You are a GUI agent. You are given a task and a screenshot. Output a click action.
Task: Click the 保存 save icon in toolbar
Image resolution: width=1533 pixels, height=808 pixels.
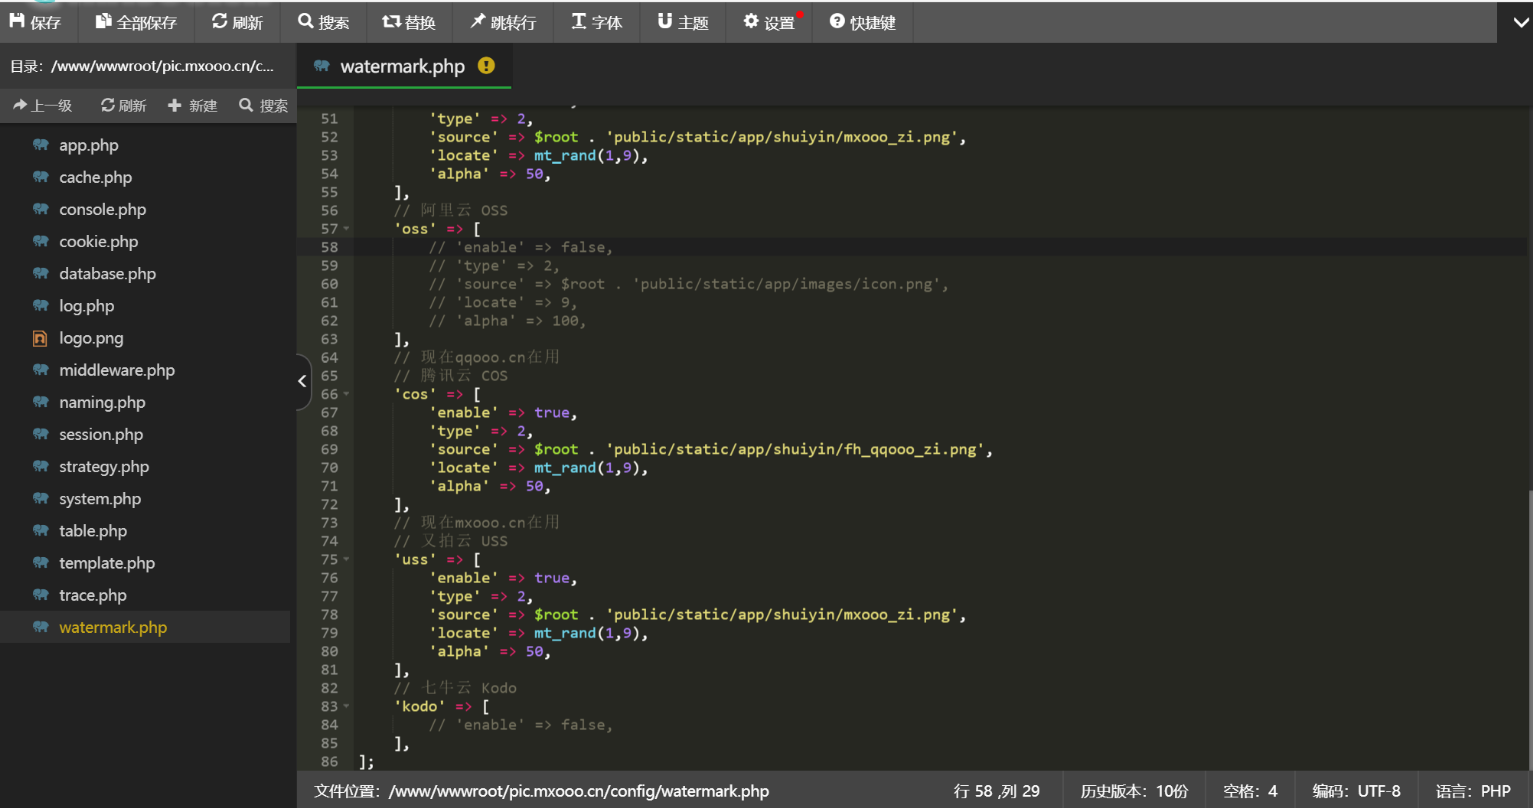17,21
